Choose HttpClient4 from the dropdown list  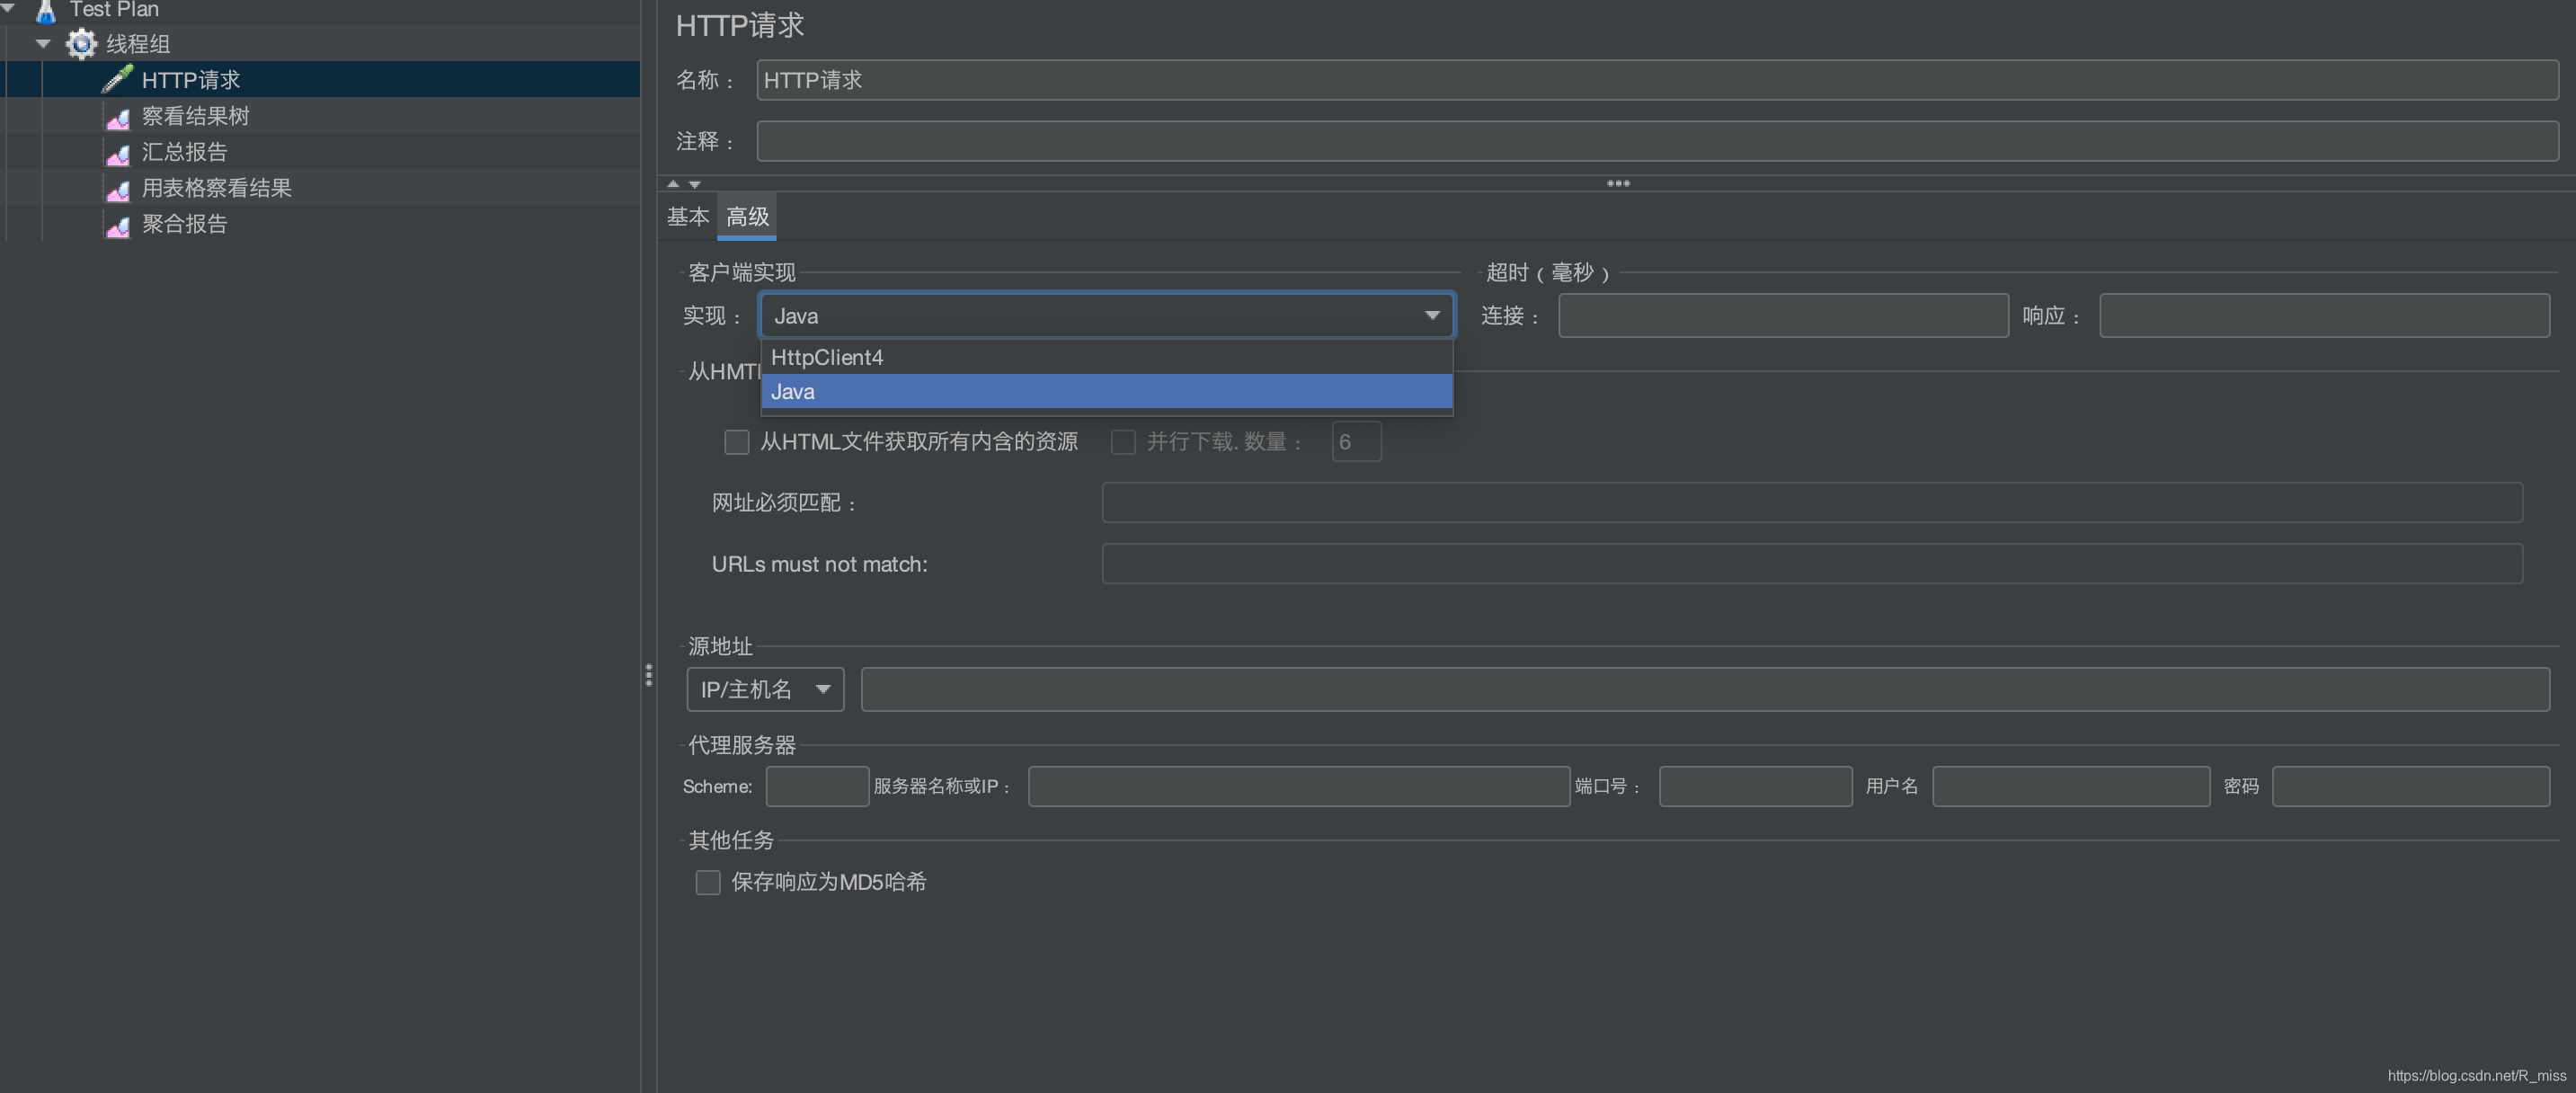click(x=1106, y=357)
